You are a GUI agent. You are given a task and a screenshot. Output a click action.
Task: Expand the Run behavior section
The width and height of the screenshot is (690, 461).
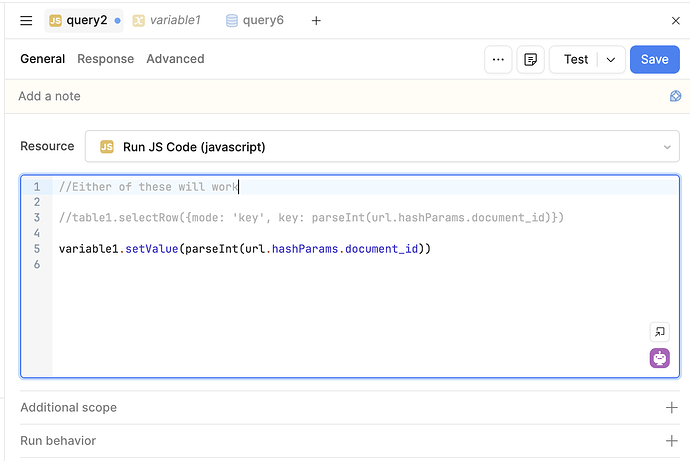pos(671,441)
